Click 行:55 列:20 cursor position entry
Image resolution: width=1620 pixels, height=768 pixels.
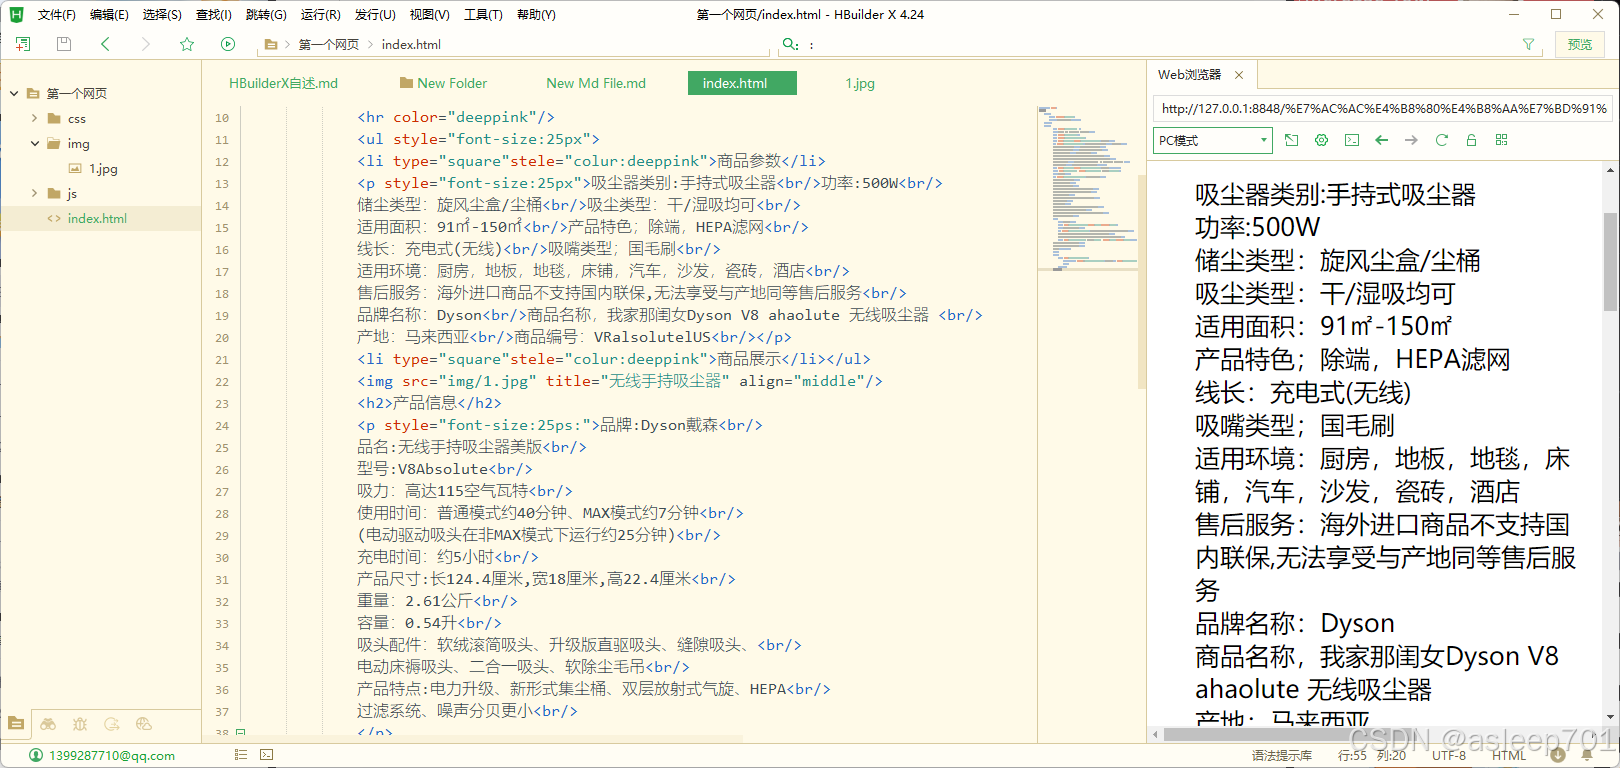(x=1372, y=755)
